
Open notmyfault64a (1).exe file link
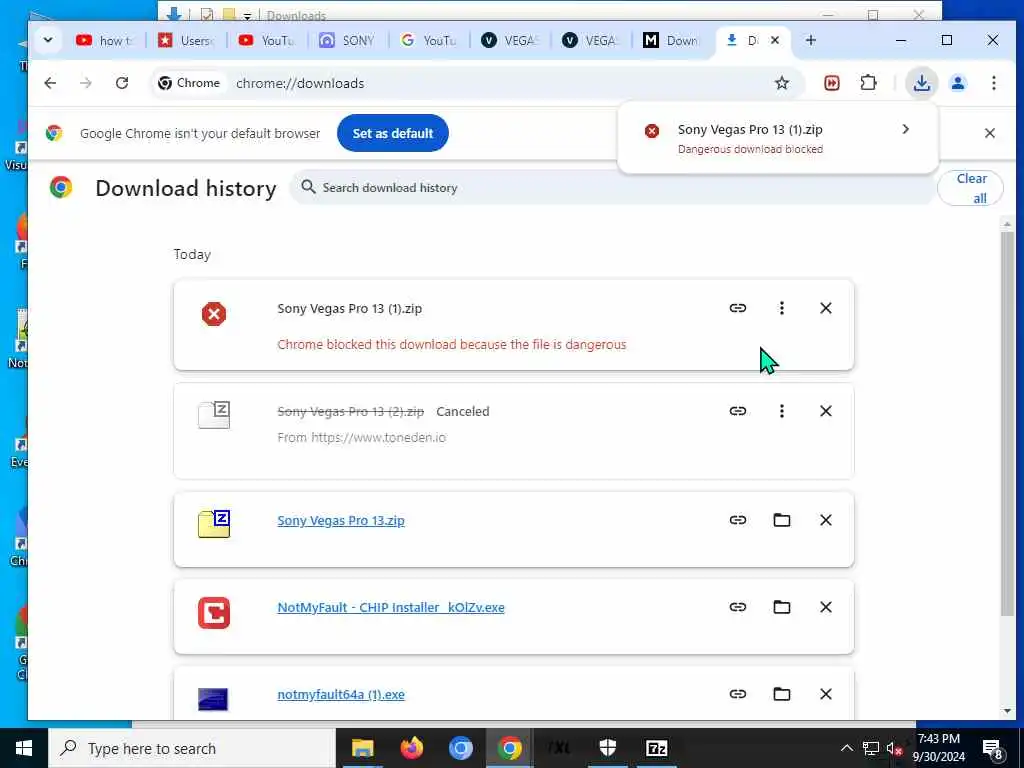coord(341,694)
